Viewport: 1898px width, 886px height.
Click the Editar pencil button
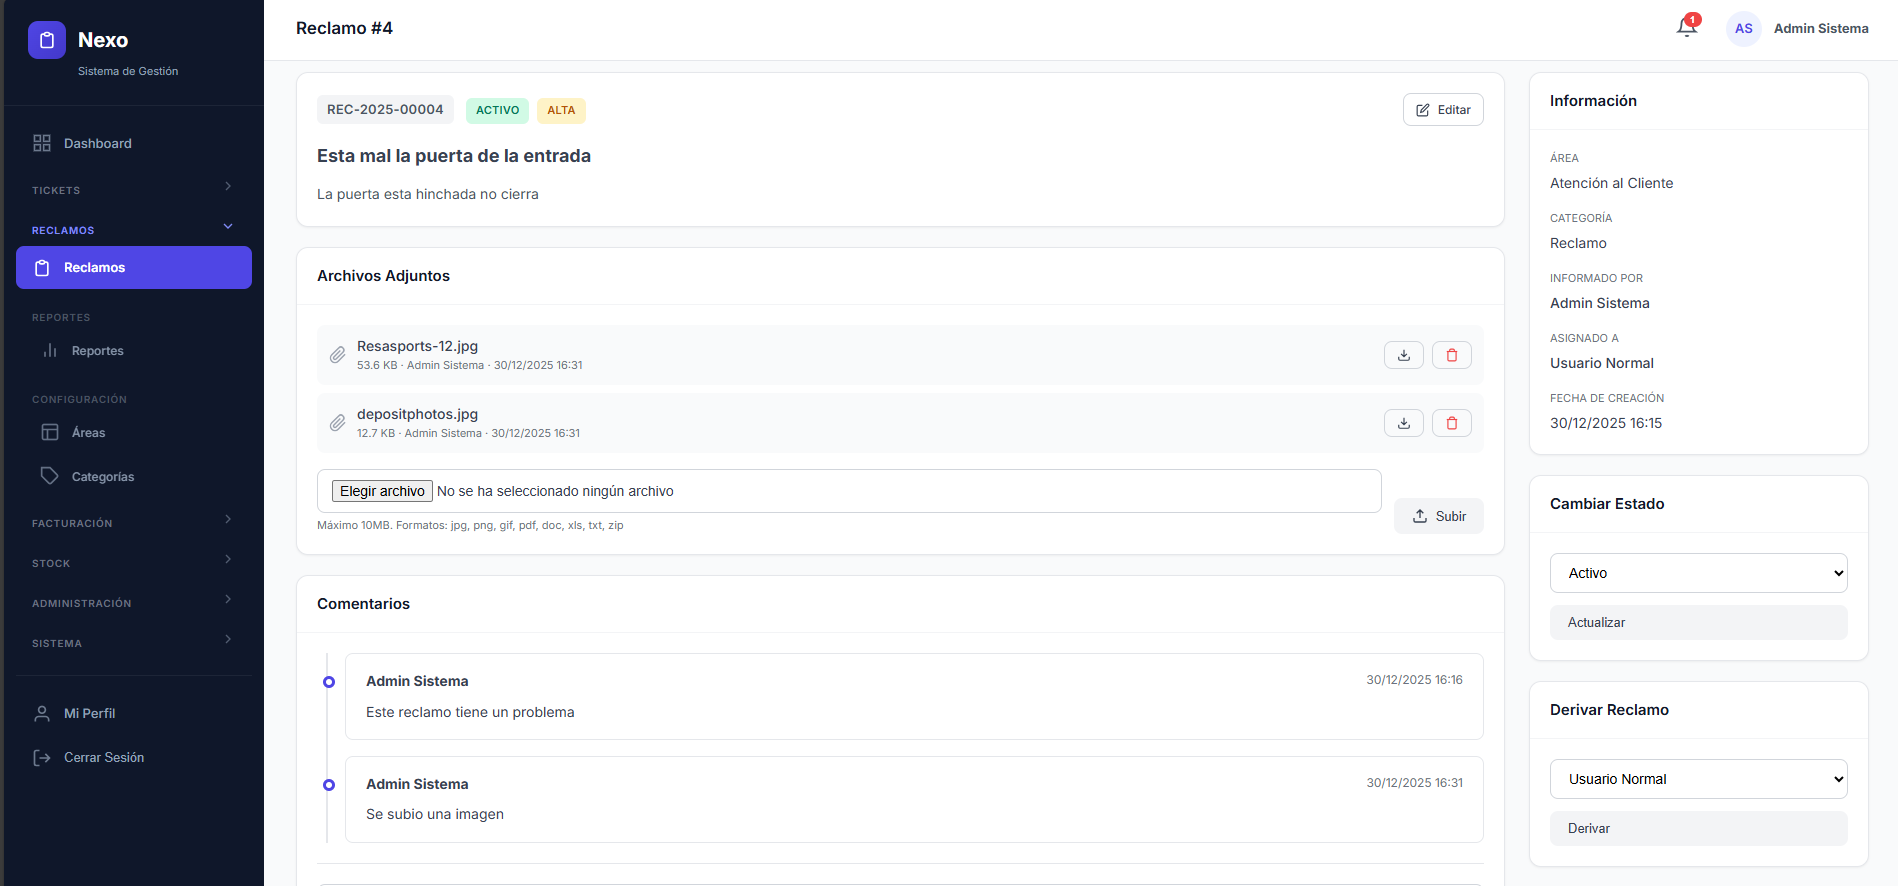[1442, 110]
